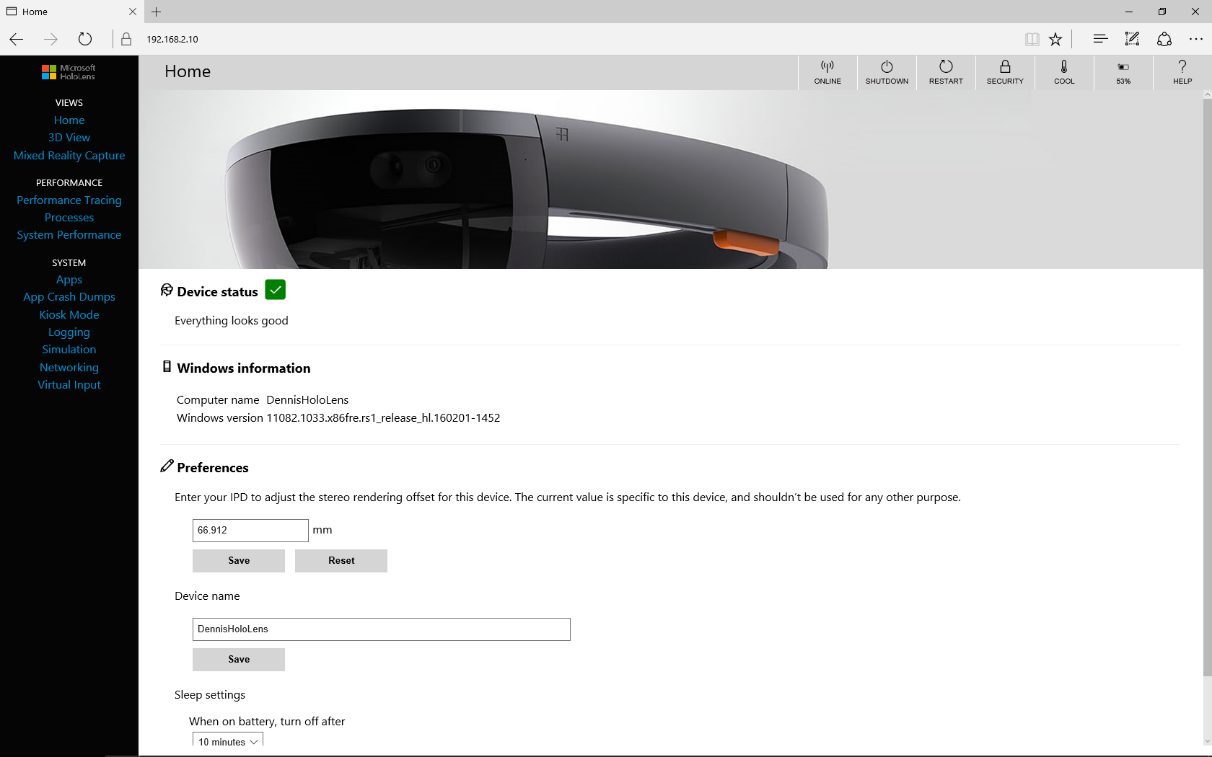Add page to favorites with star icon
Screen dimensions: 1212x757
(1055, 39)
